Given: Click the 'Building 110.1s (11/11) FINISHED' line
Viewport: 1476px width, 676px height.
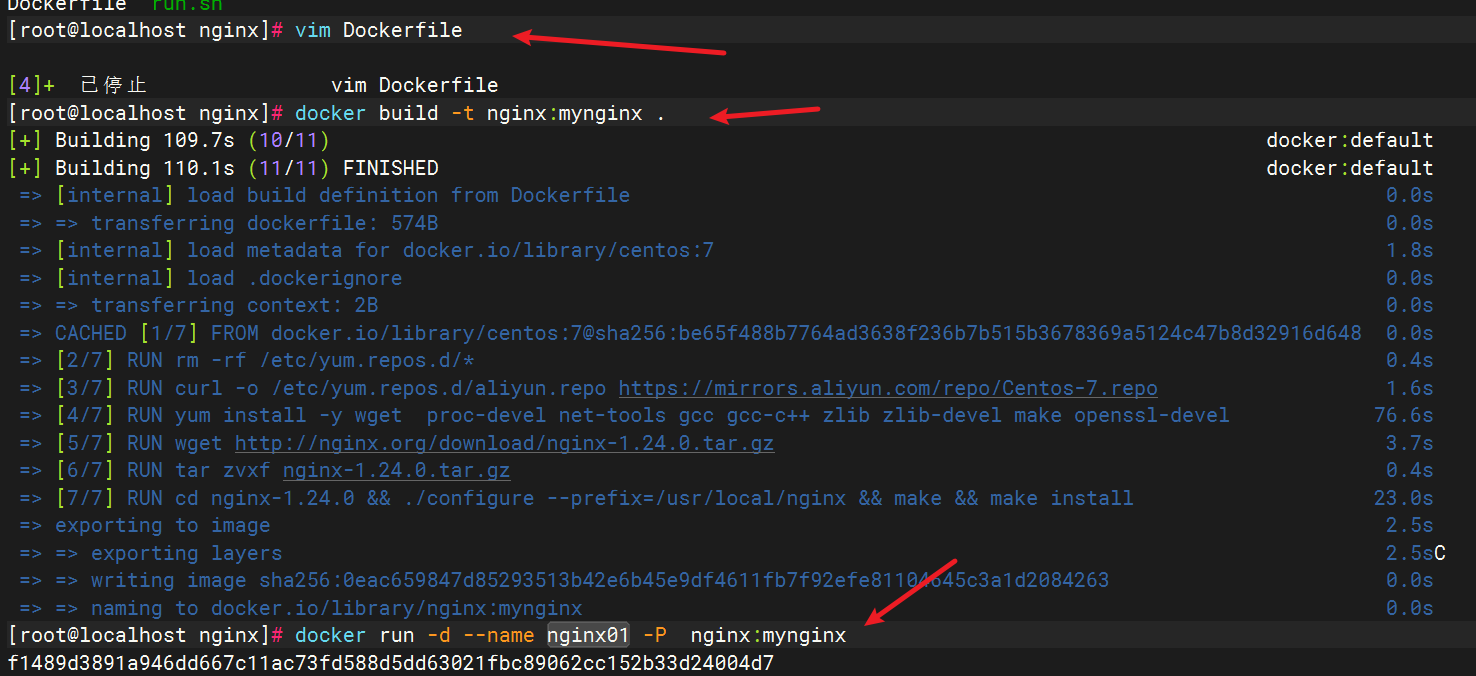Looking at the screenshot, I should point(222,168).
